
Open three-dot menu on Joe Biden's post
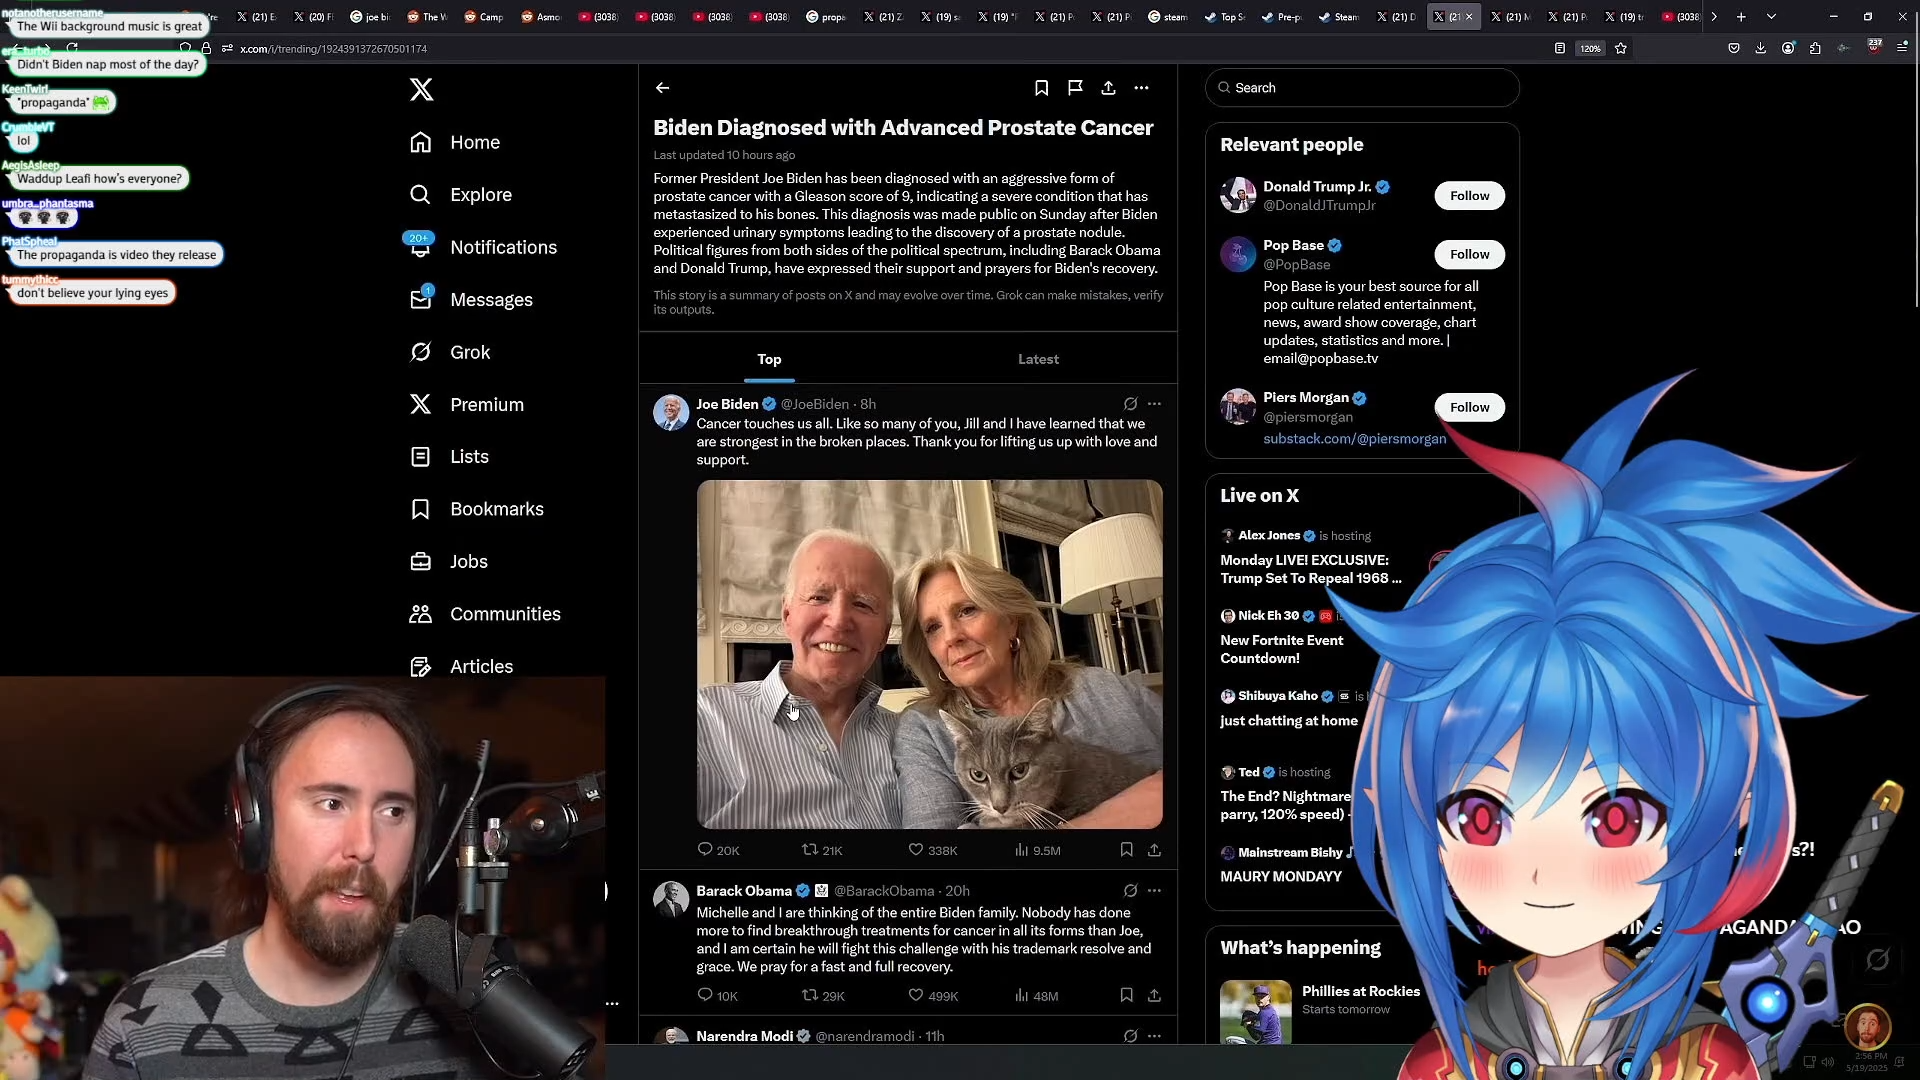click(1154, 404)
